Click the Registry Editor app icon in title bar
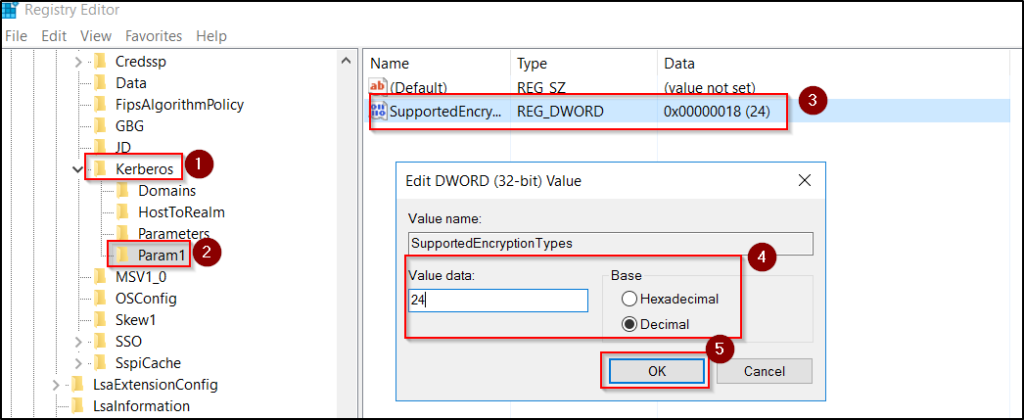The height and width of the screenshot is (420, 1024). coord(10,10)
